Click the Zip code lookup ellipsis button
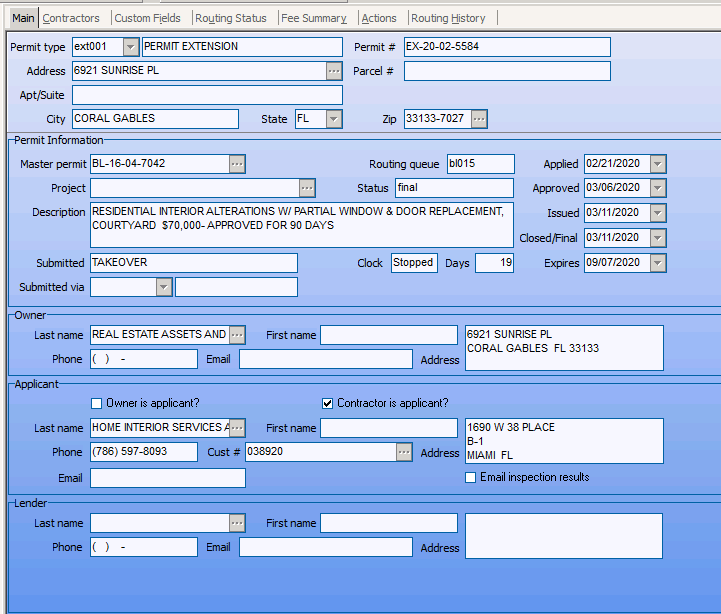Viewport: 721px width, 614px height. click(479, 119)
